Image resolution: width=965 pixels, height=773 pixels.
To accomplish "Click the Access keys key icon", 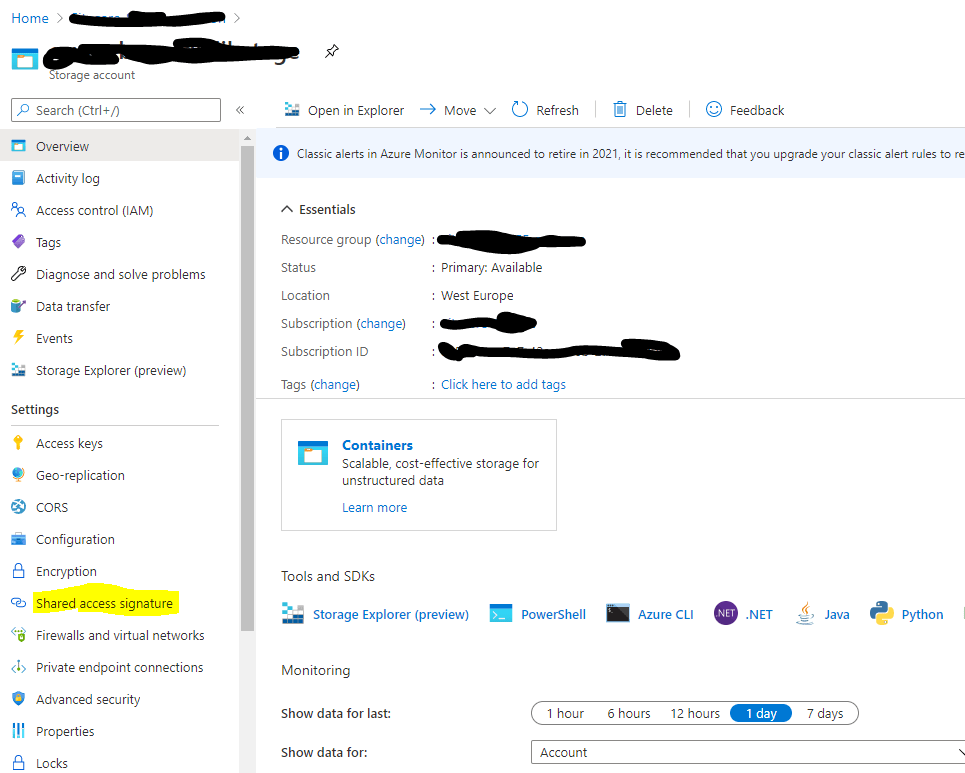I will point(18,443).
